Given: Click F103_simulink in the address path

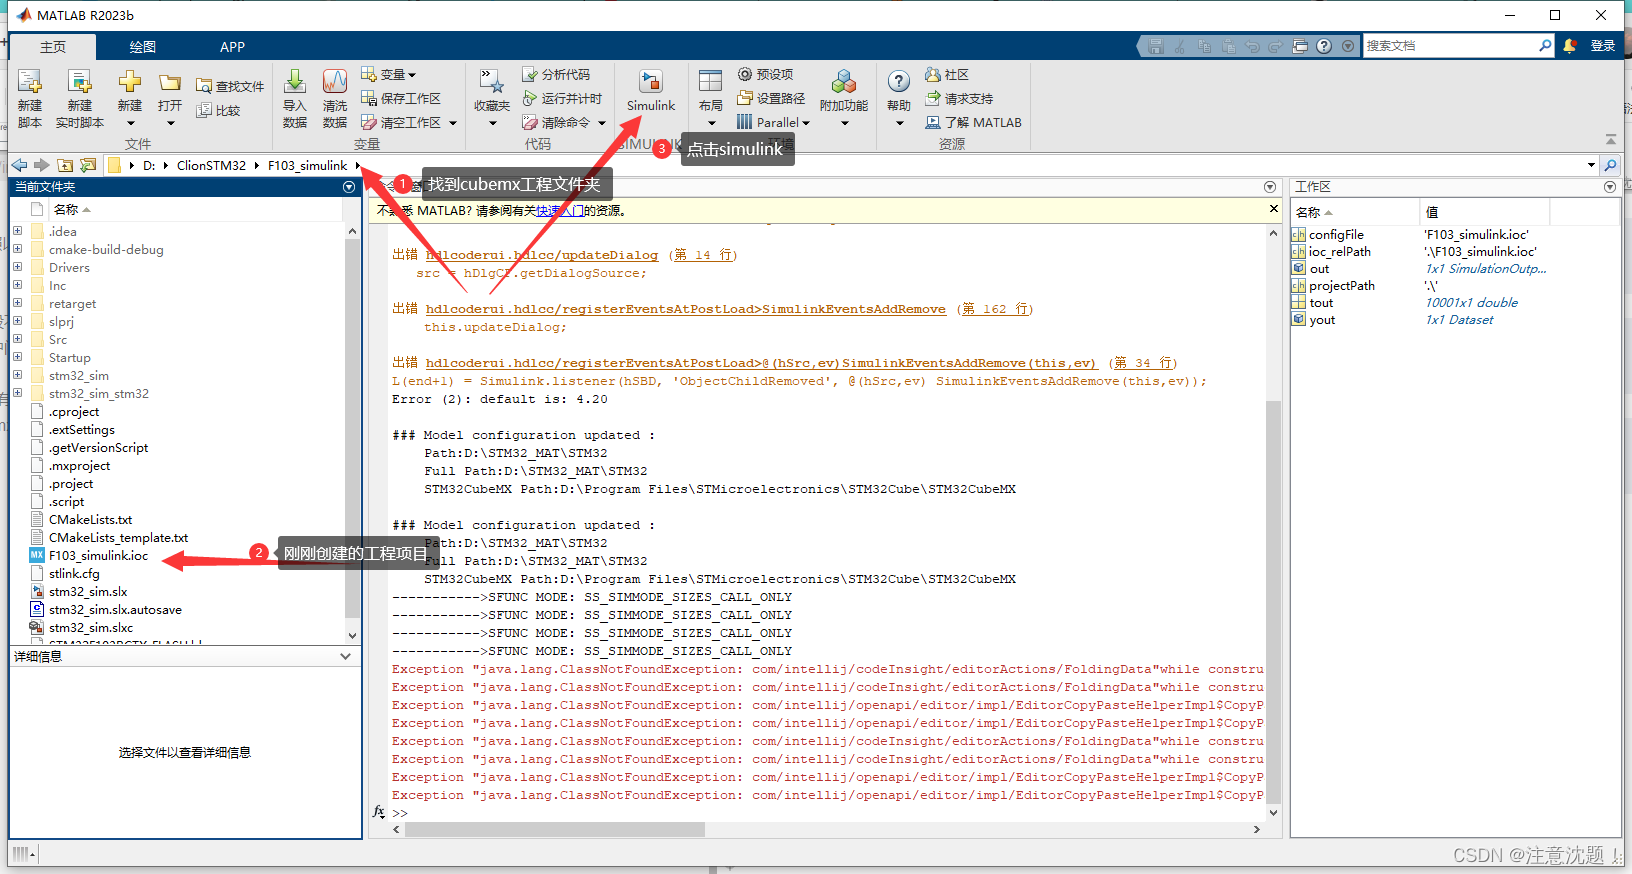Looking at the screenshot, I should (x=307, y=165).
